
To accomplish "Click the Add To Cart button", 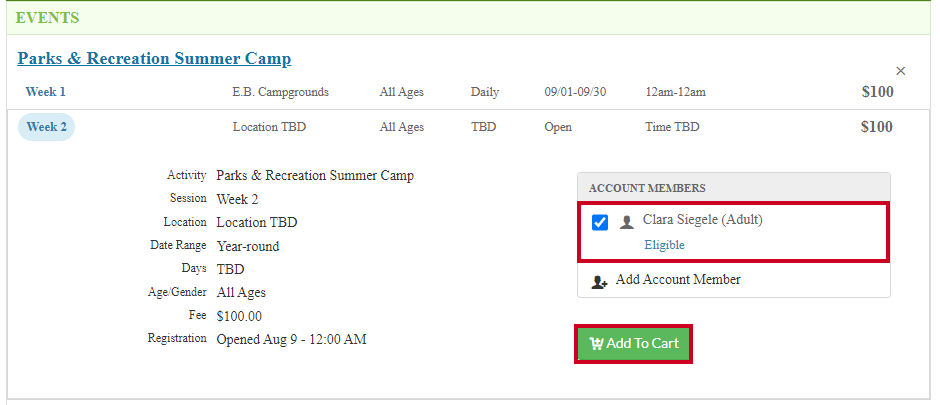I will point(633,344).
